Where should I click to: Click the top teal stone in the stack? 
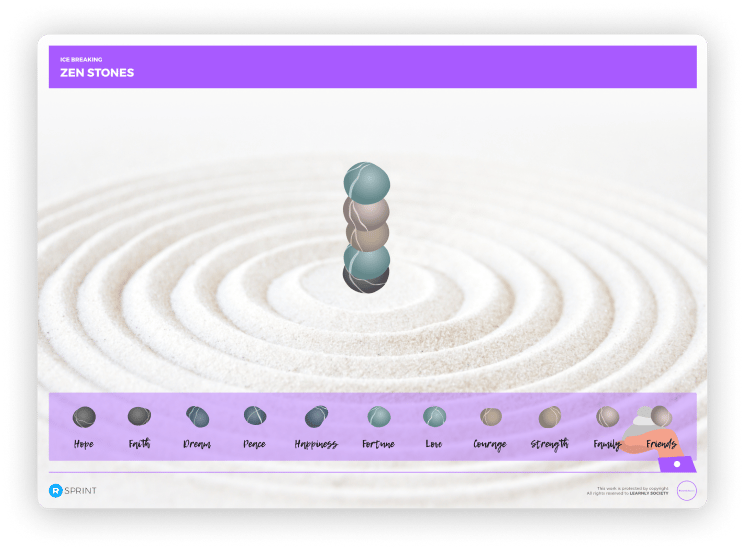(x=367, y=183)
